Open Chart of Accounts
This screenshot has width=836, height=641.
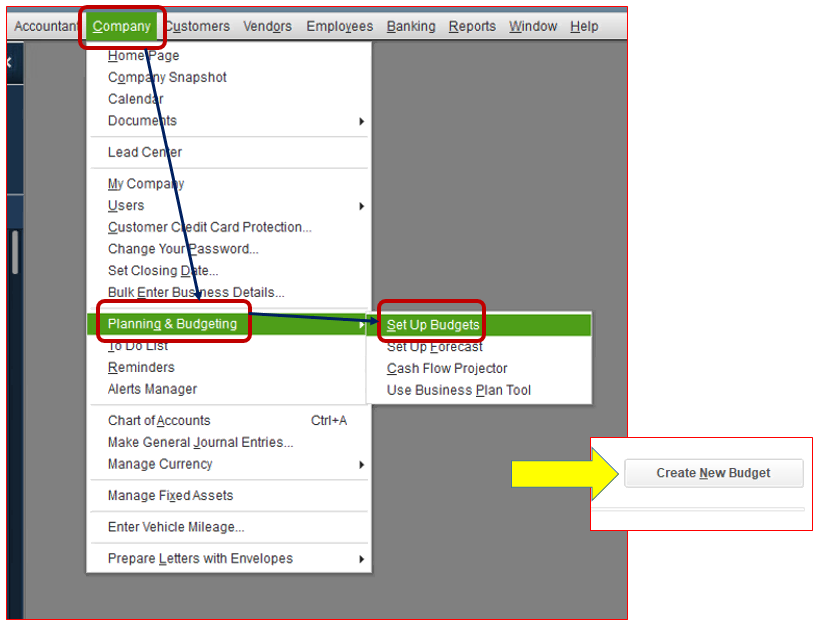click(229, 421)
